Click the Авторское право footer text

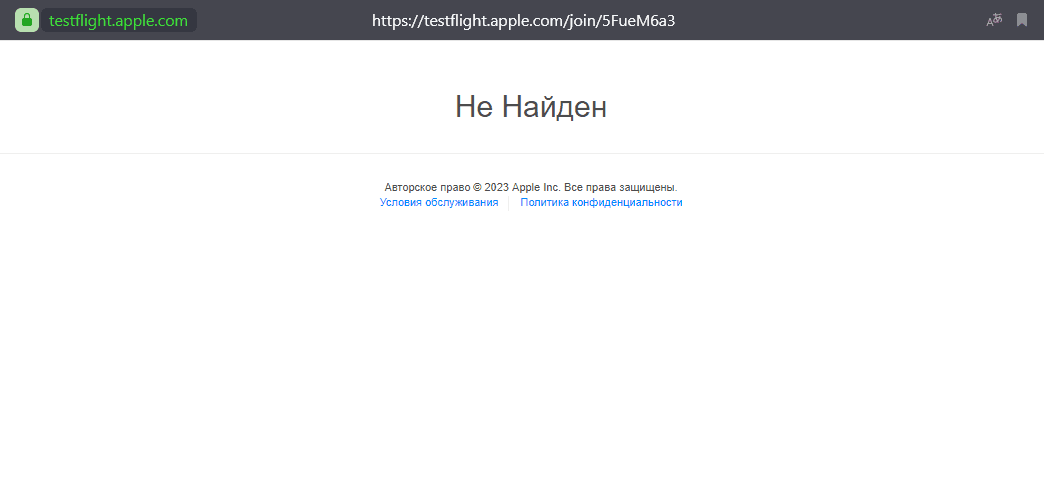[x=427, y=187]
